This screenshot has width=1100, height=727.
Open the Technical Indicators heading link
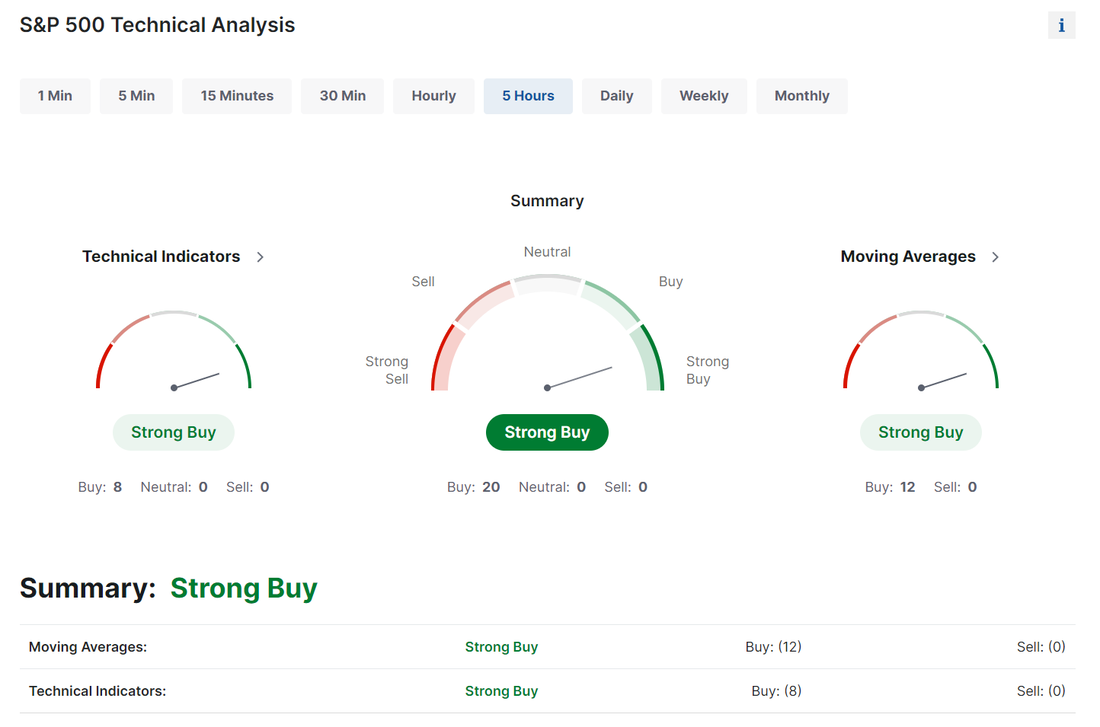(x=161, y=257)
